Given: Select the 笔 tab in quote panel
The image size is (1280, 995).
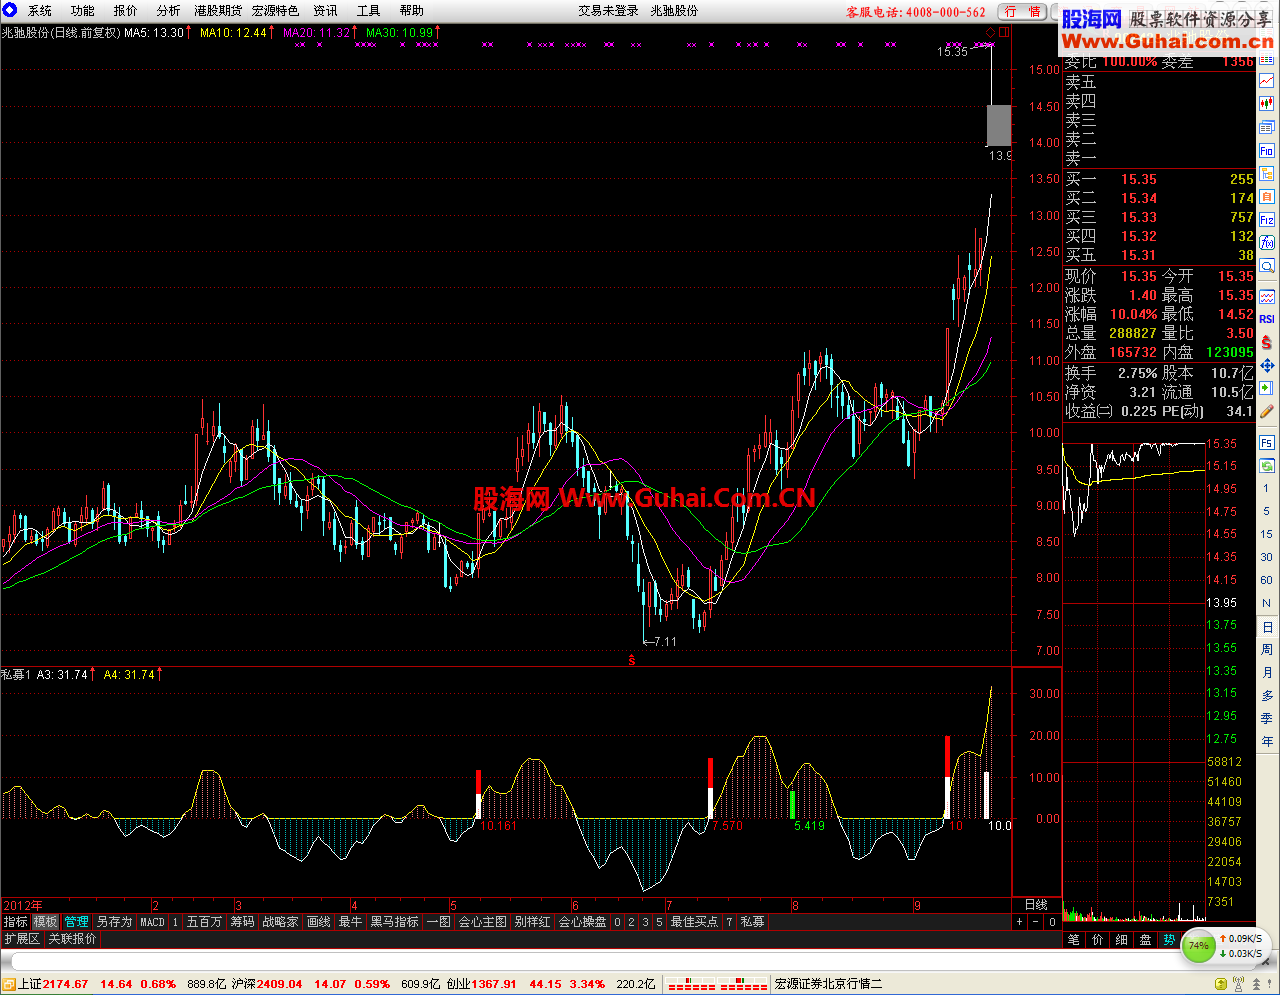Looking at the screenshot, I should coord(1074,940).
